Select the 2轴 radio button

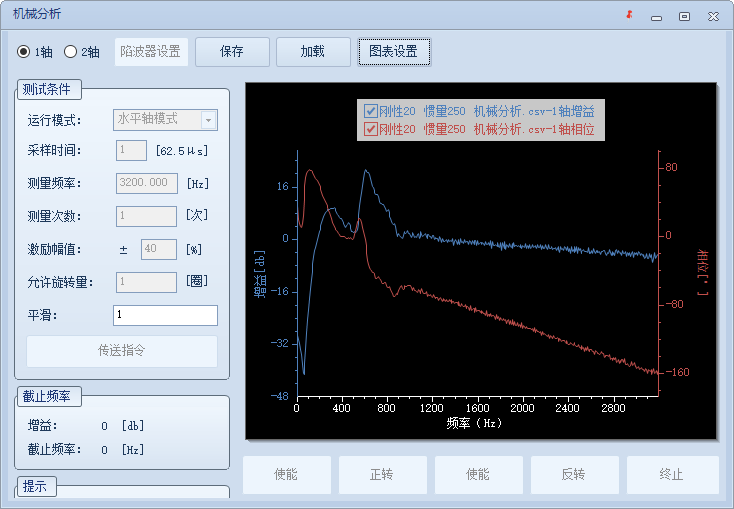71,52
